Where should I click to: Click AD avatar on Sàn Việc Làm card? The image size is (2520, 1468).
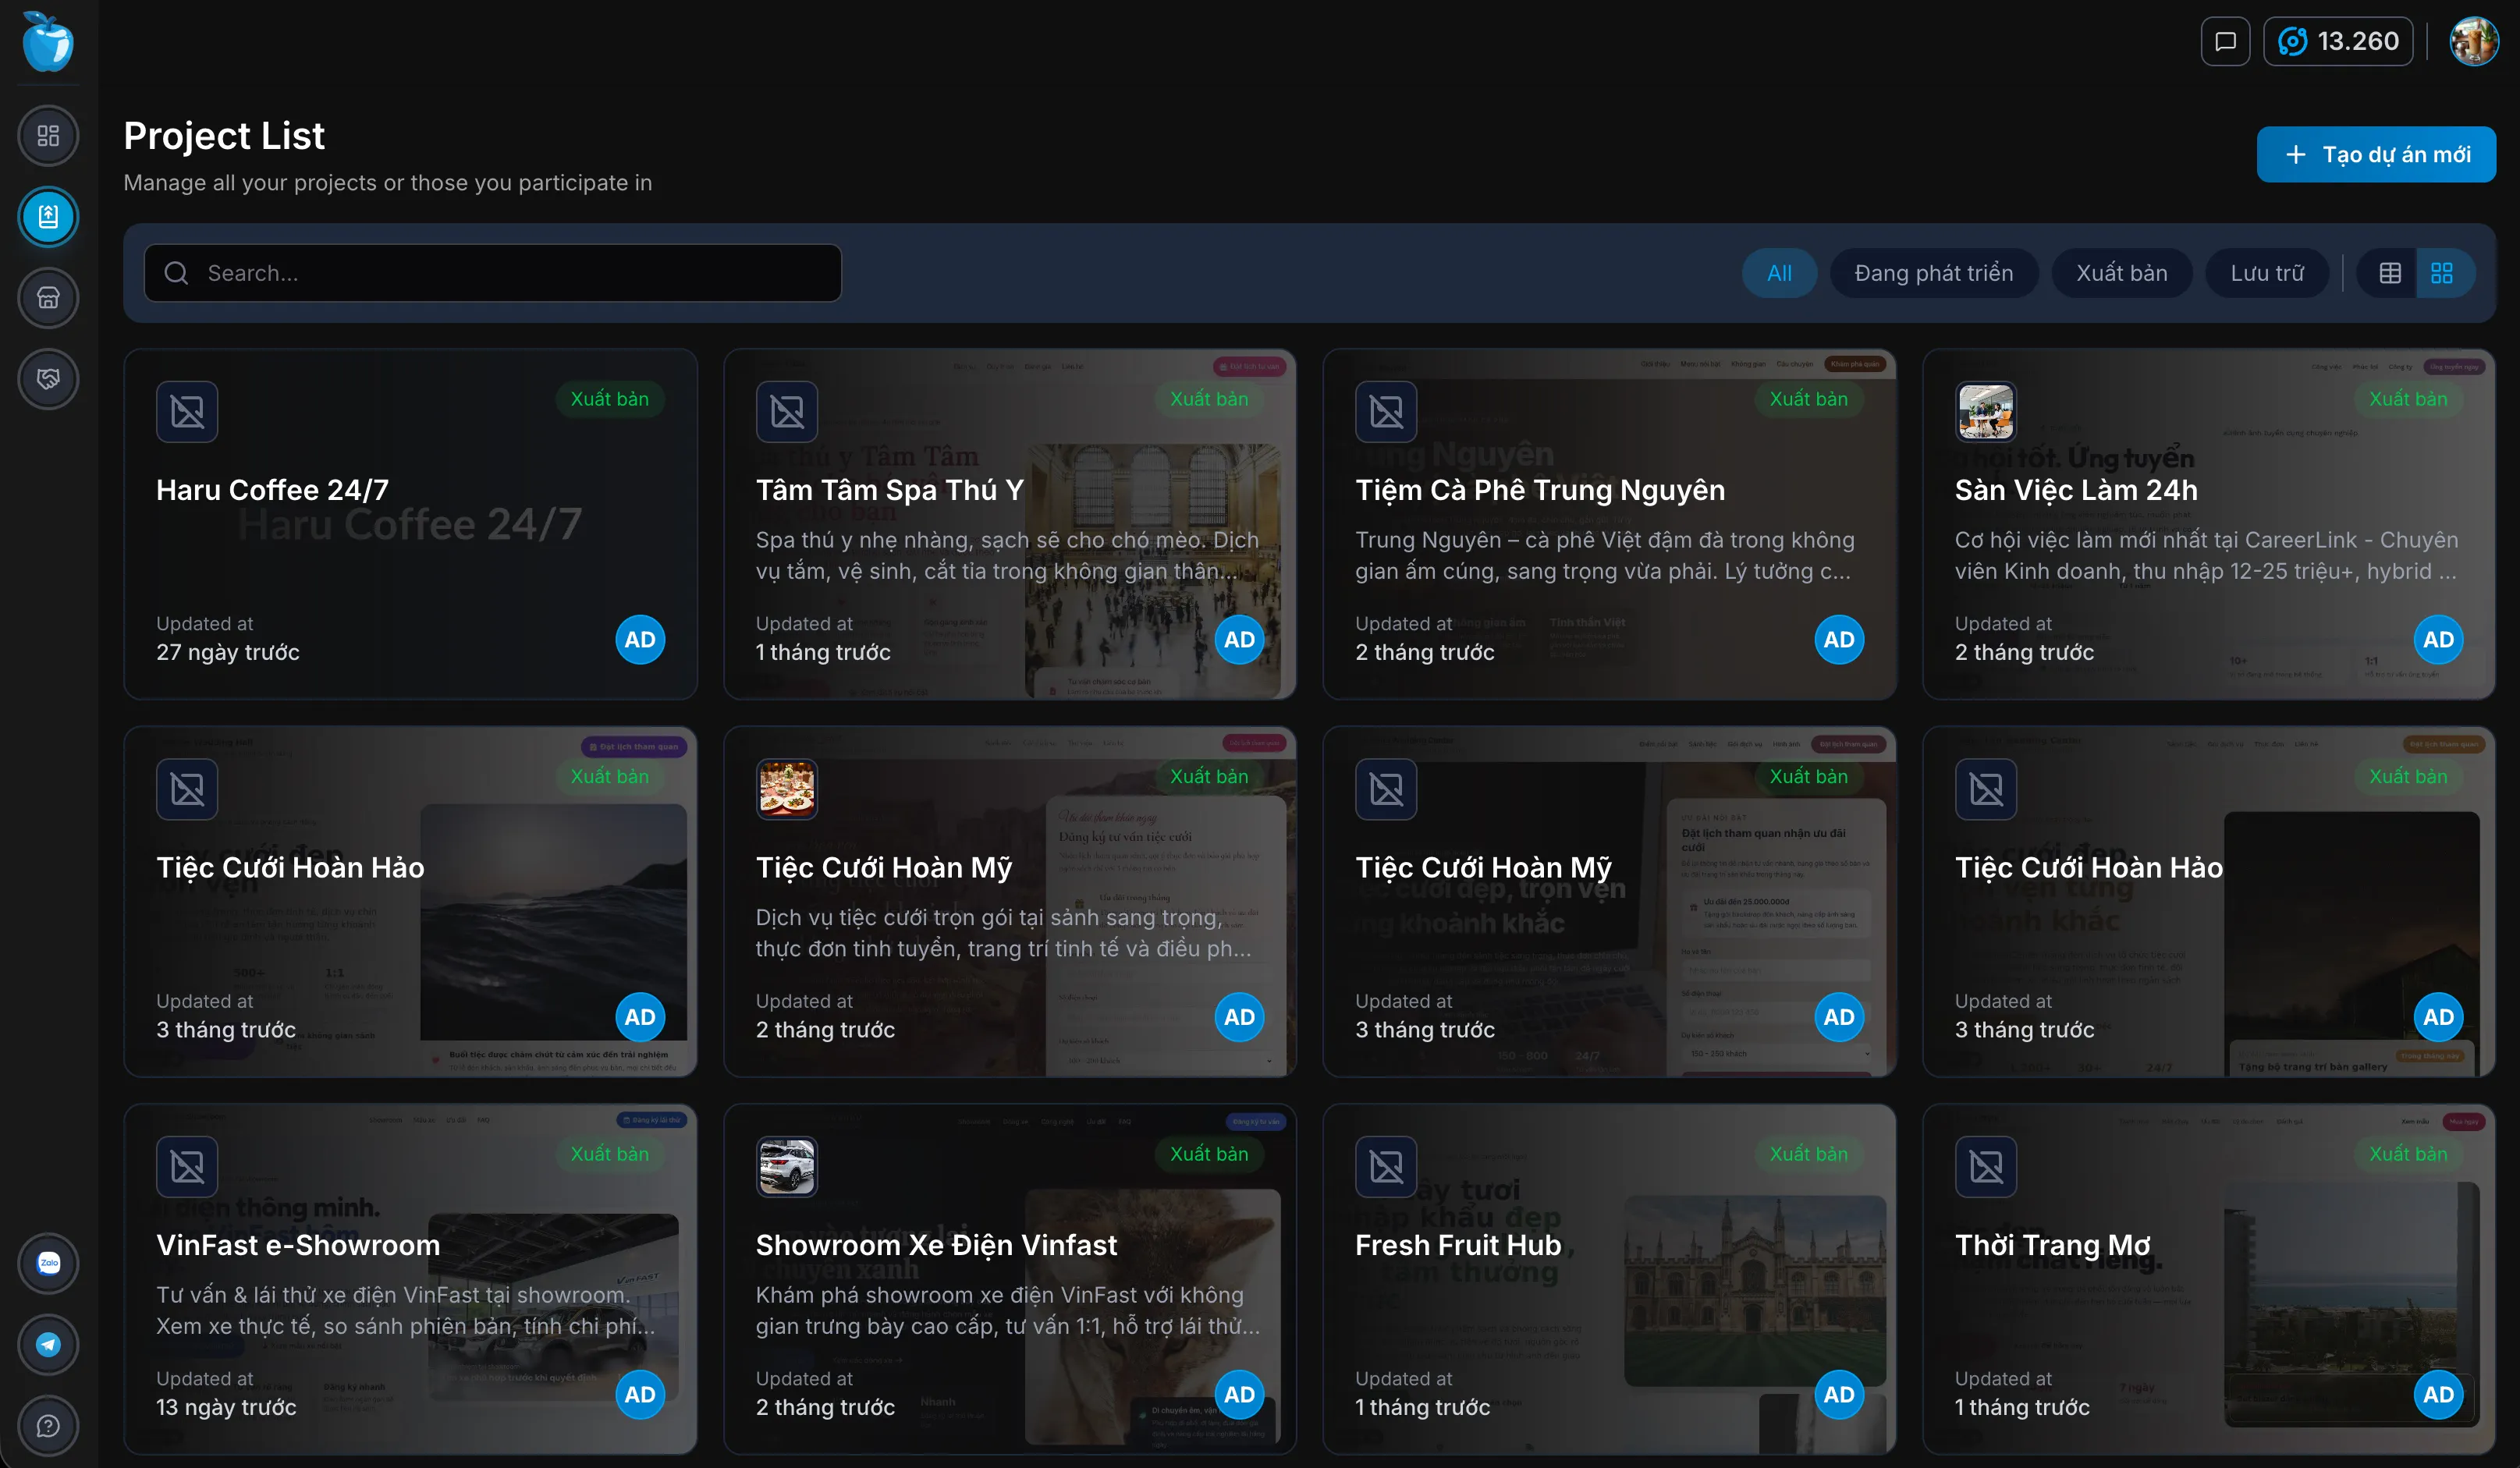tap(2439, 639)
